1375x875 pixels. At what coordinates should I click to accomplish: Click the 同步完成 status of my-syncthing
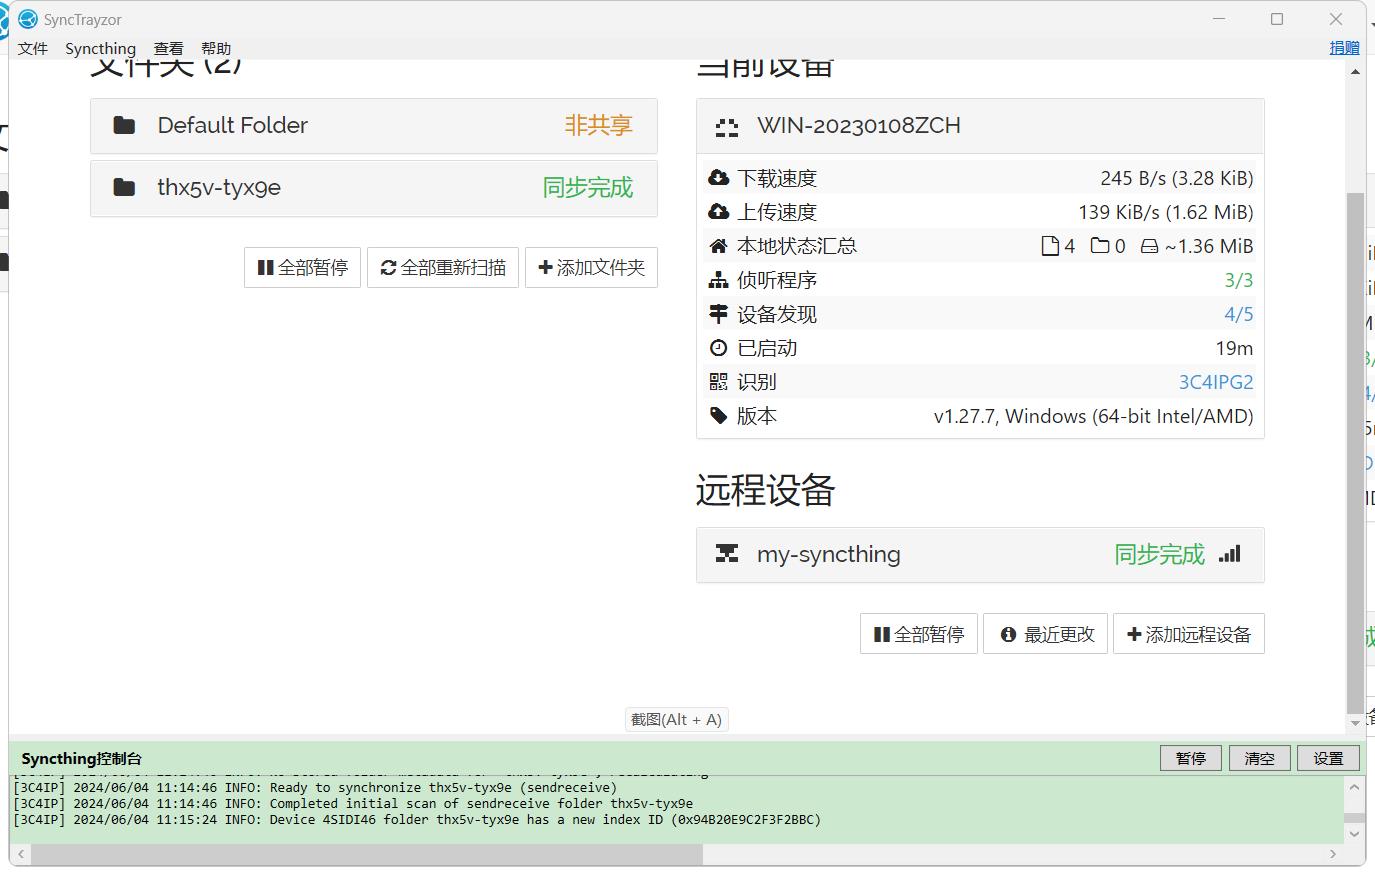click(x=1160, y=554)
